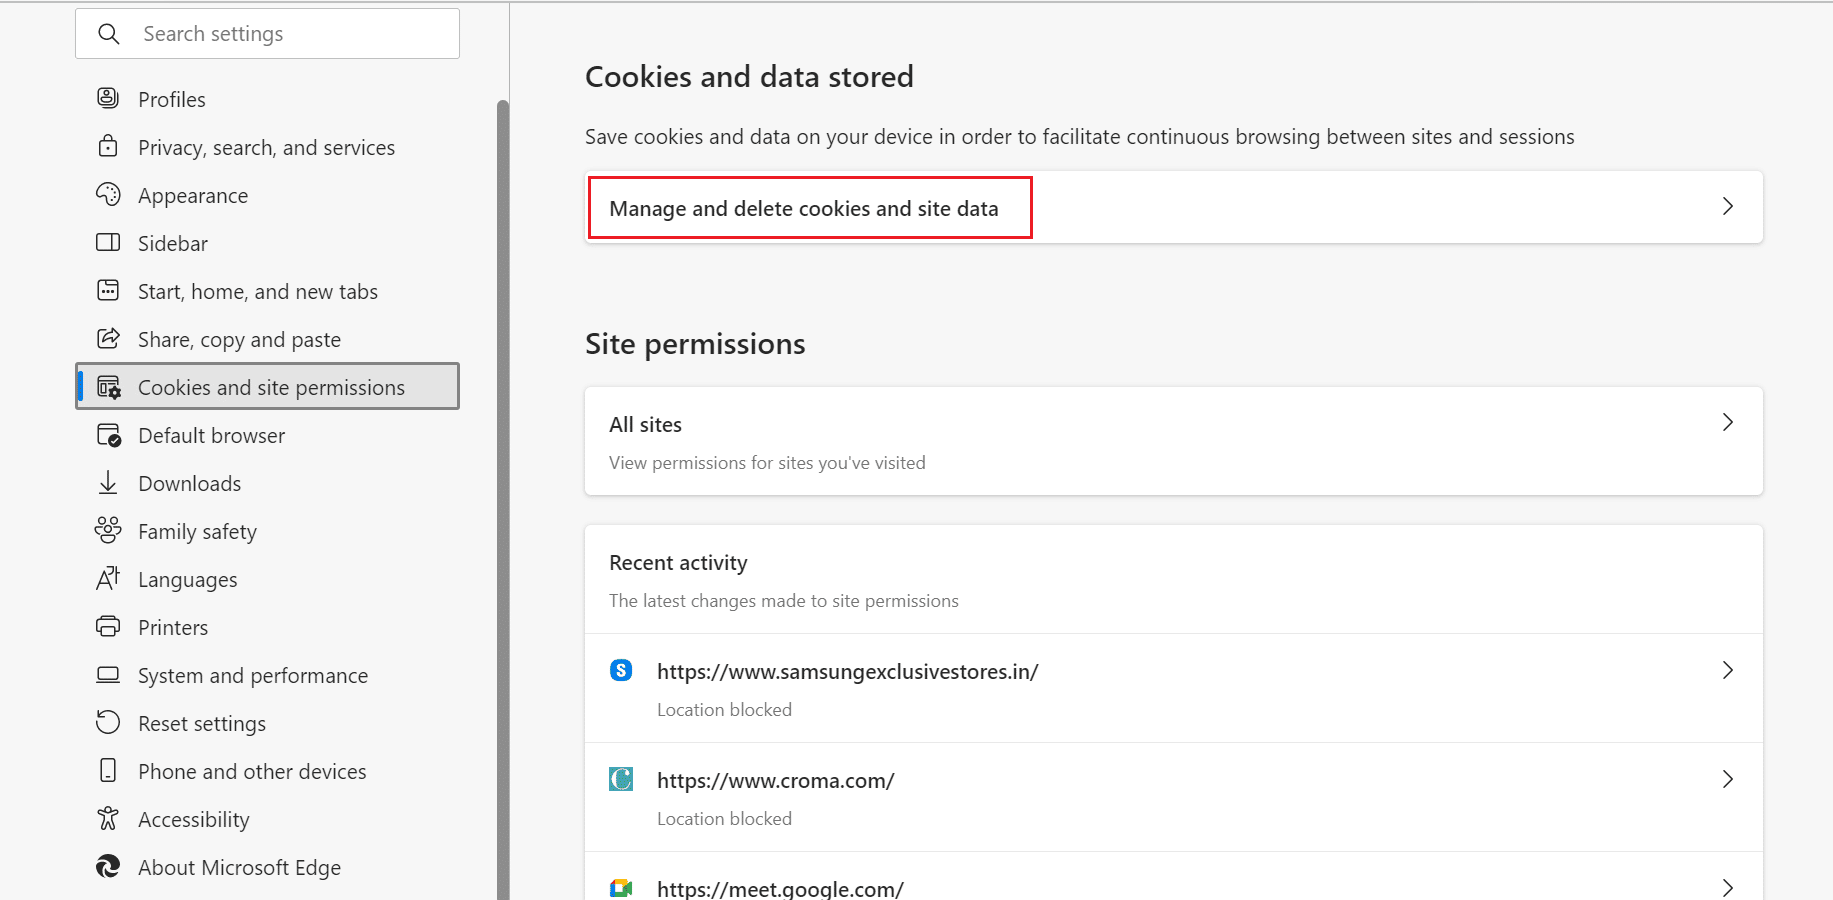This screenshot has height=900, width=1833.
Task: Click the Family safety group icon
Action: [108, 530]
